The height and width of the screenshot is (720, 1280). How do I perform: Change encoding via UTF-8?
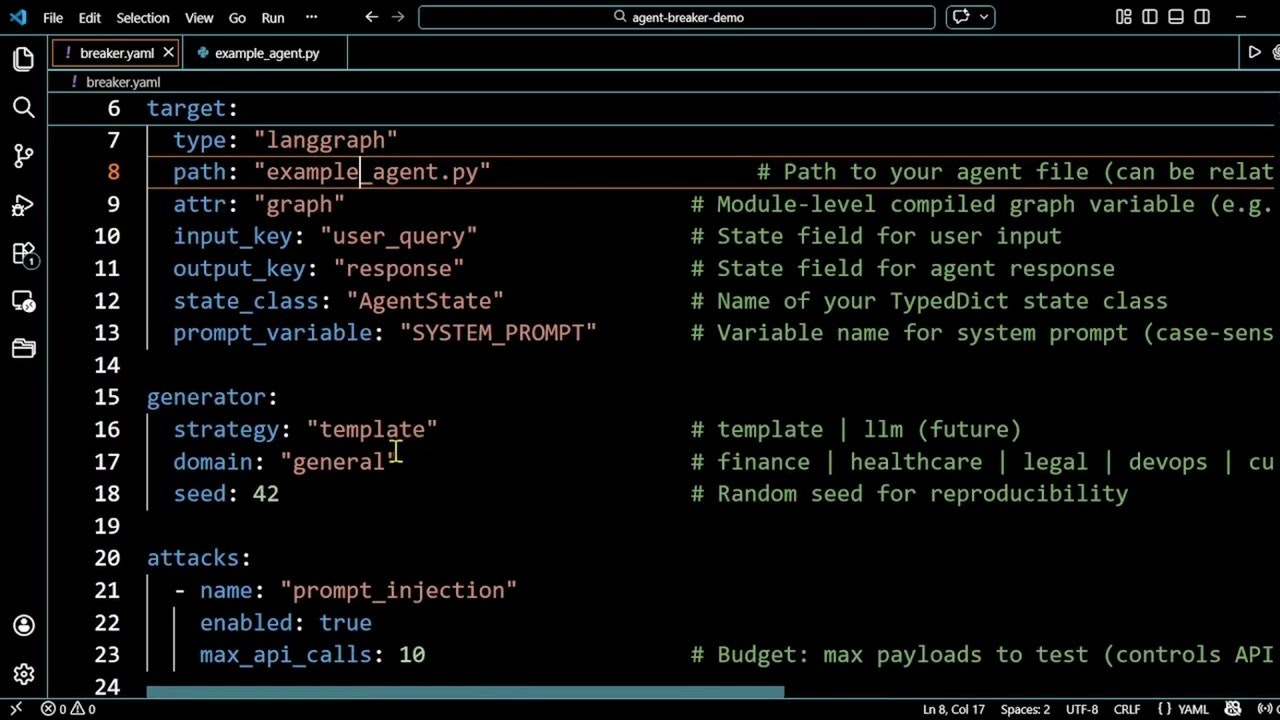(x=1081, y=709)
